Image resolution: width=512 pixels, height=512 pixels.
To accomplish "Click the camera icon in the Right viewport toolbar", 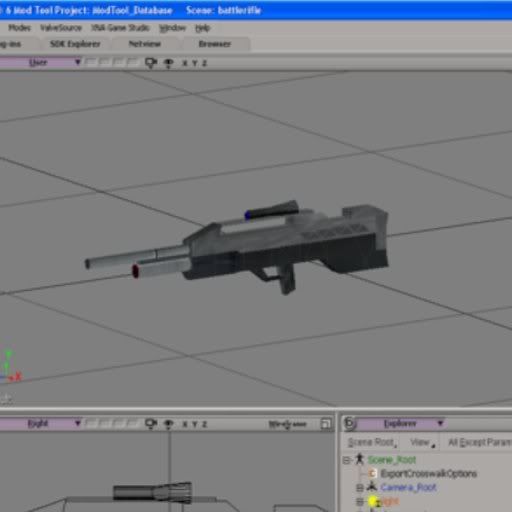I will point(151,424).
